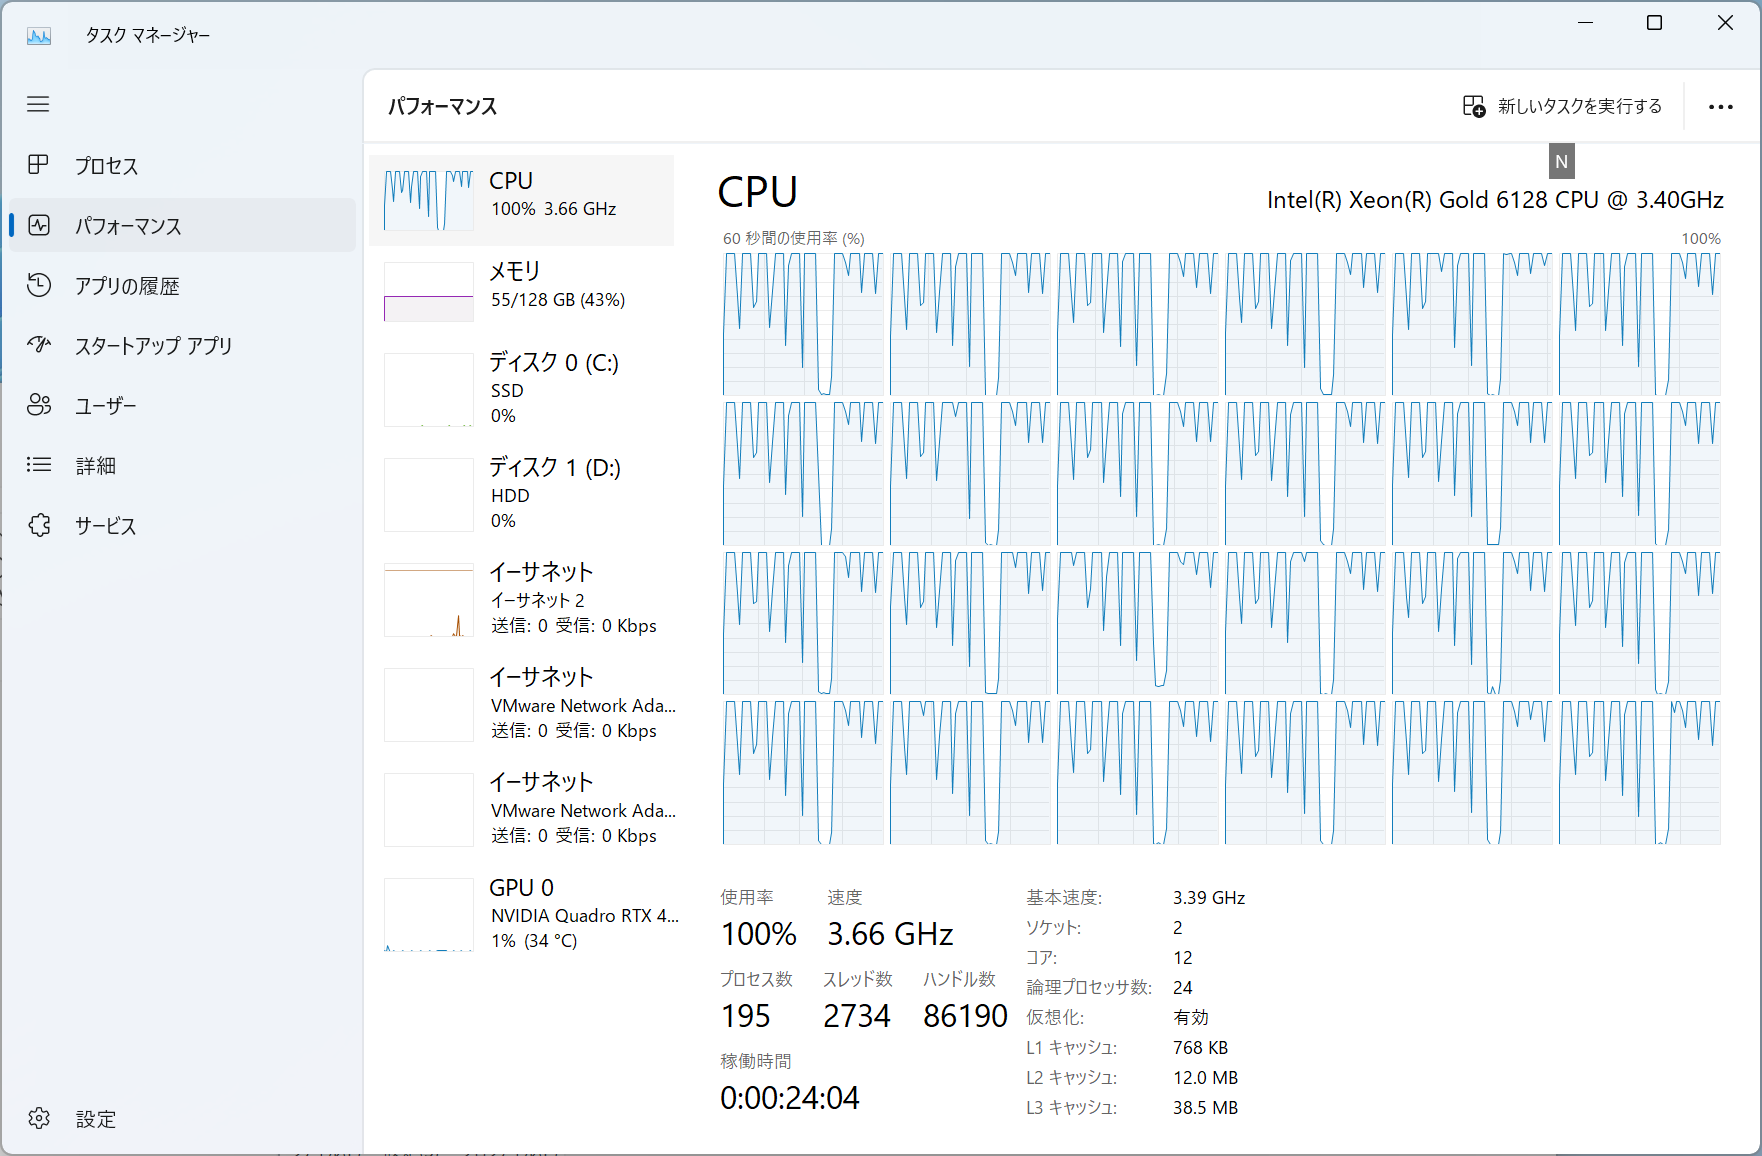This screenshot has height=1156, width=1762.
Task: Open the more options (...) menu
Action: coord(1722,106)
